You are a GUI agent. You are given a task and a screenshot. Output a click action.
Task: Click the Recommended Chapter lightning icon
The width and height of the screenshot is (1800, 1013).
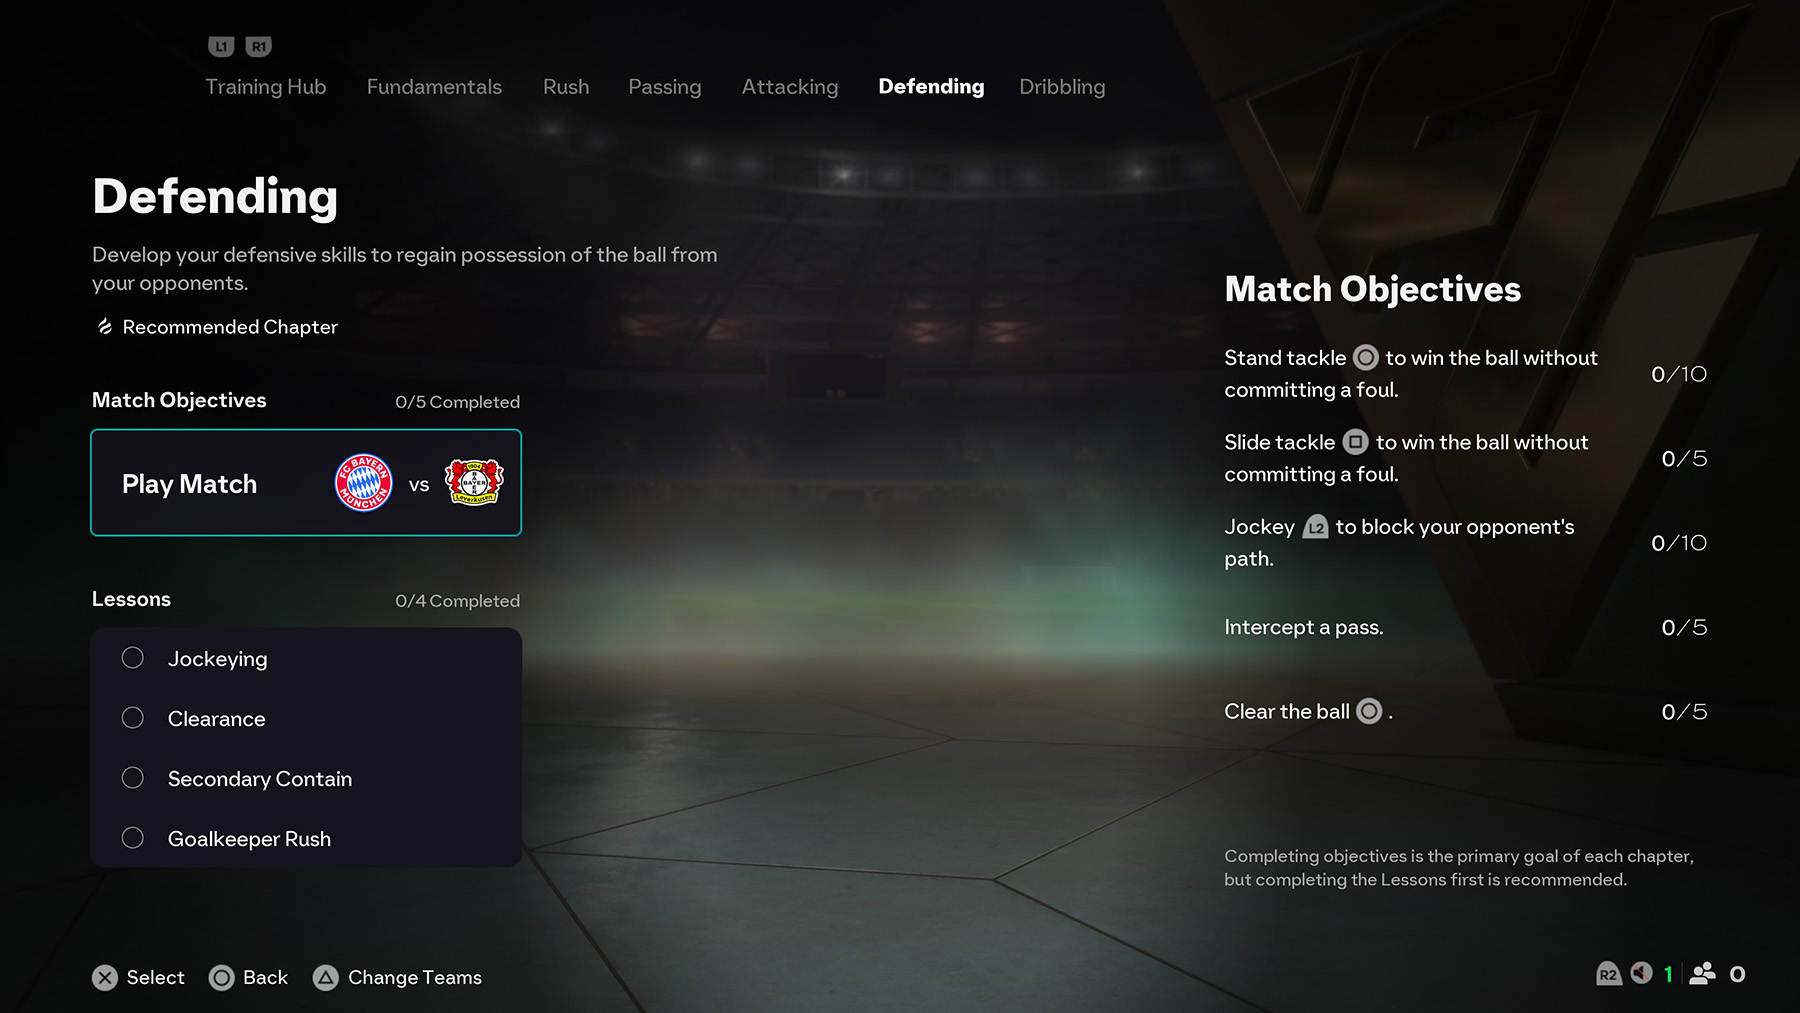104,327
